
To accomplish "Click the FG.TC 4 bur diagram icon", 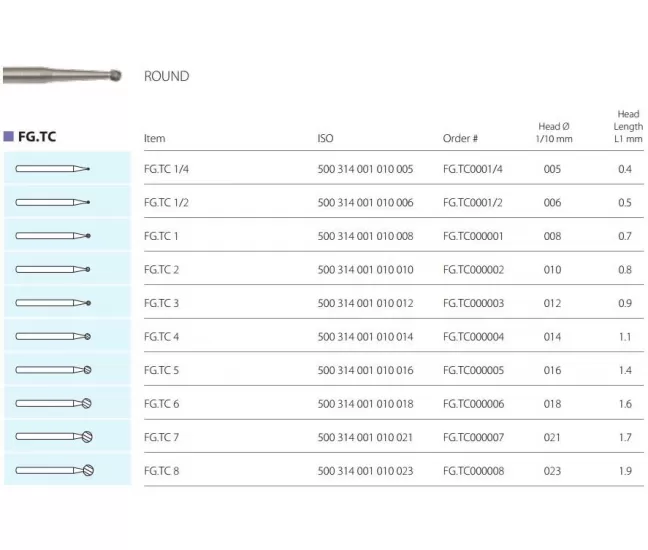I will 54,336.
